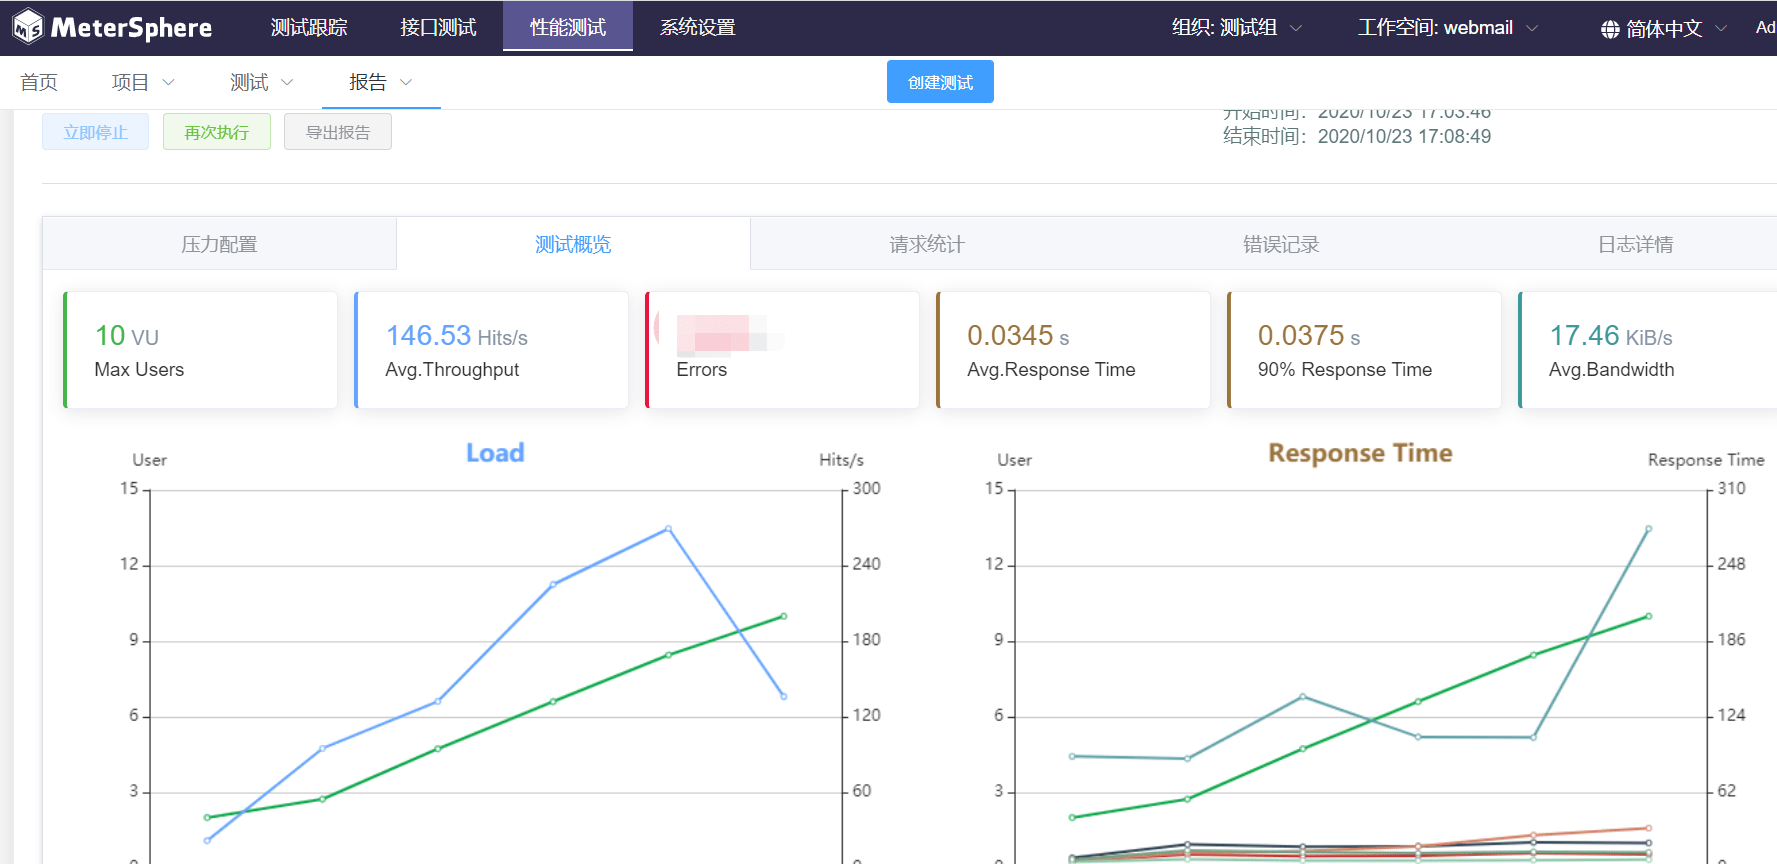The width and height of the screenshot is (1777, 864).
Task: Switch to the 请求统计 tab
Action: (x=927, y=244)
